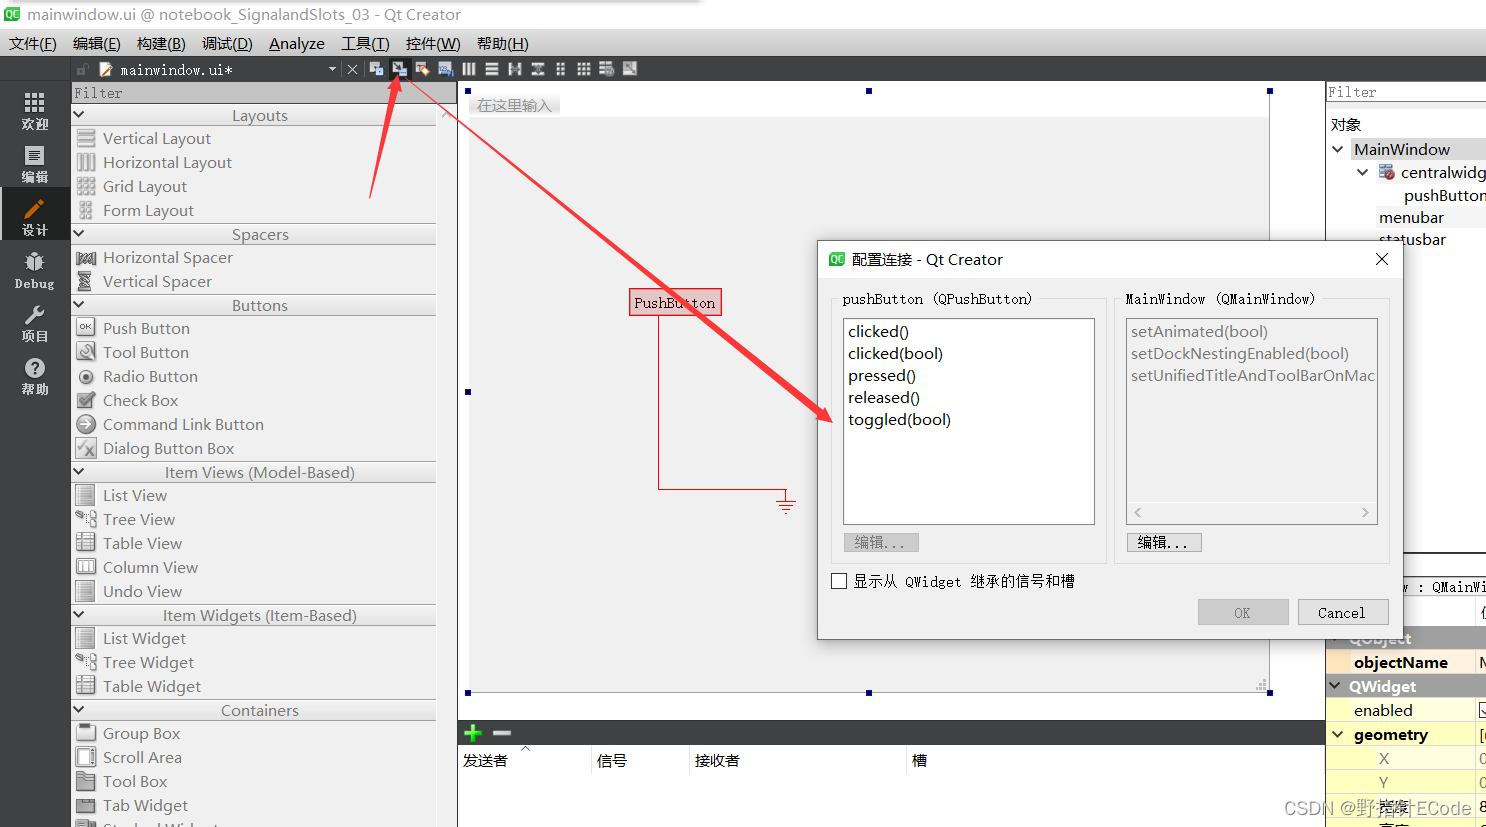Screen dimensions: 1486x827
Task: Open the 构建(B) menu
Action: (161, 43)
